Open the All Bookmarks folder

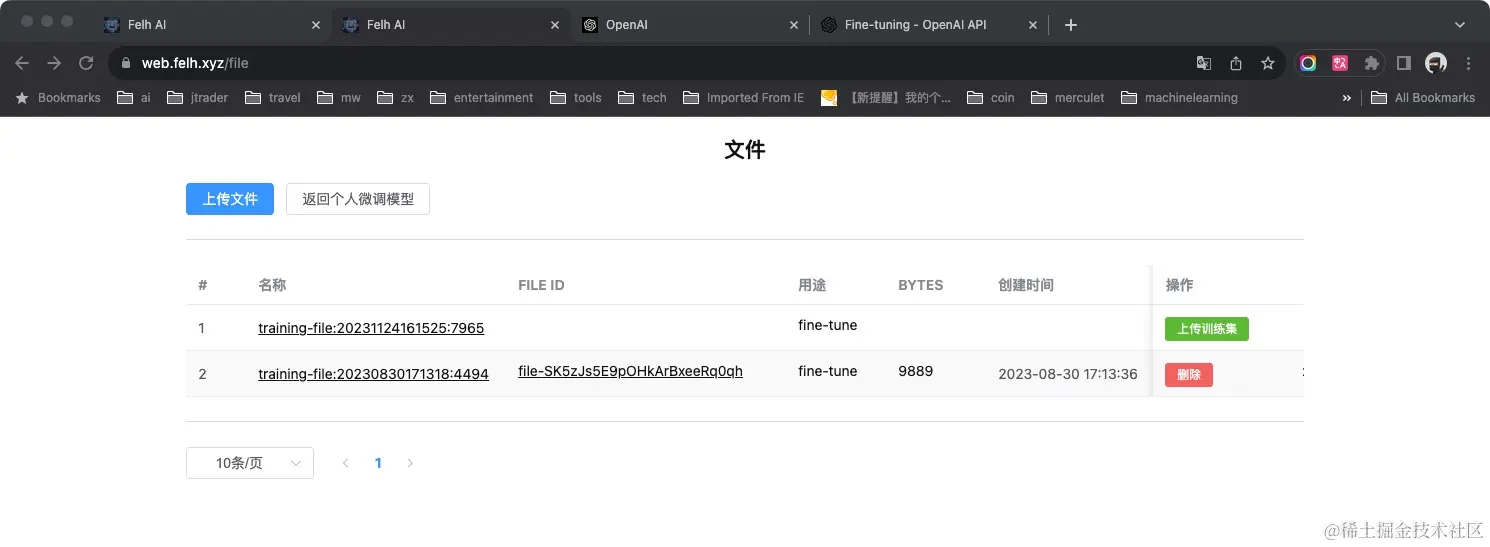coord(1423,98)
